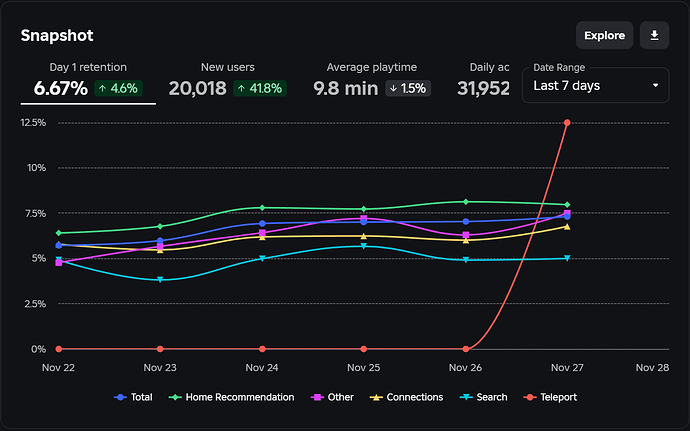690x431 pixels.
Task: Open the Explore view
Action: coord(604,35)
